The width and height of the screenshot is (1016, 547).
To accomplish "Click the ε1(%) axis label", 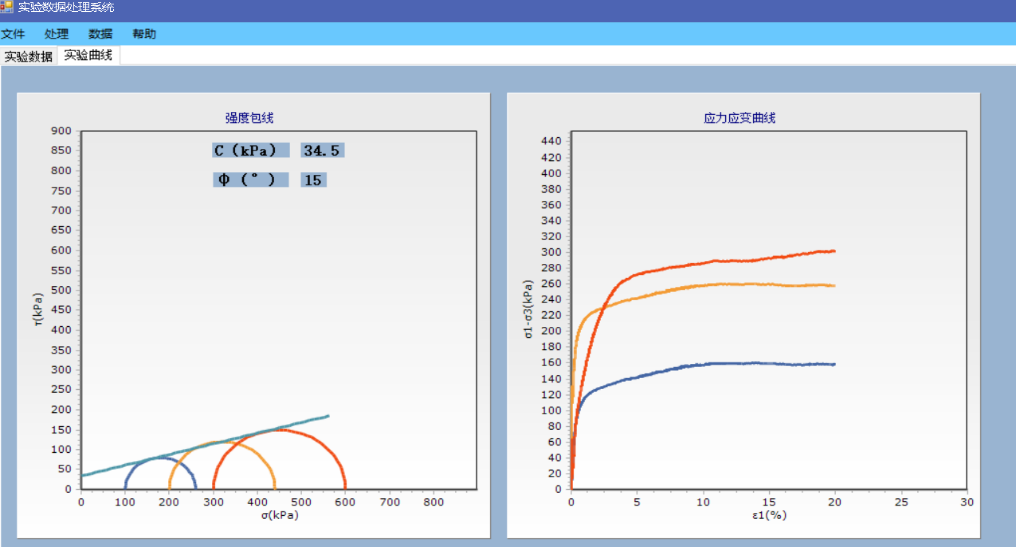I will point(768,515).
